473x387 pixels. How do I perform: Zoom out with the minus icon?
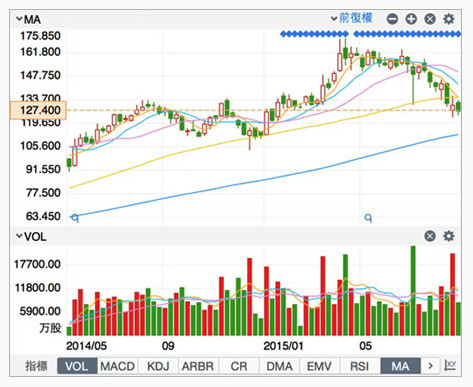pos(392,19)
